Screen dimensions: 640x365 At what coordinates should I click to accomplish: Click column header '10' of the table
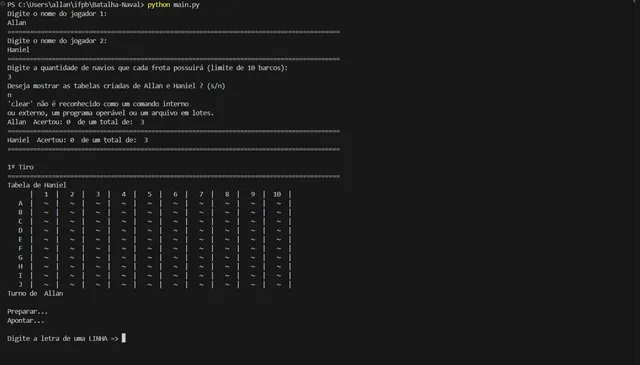[277, 194]
